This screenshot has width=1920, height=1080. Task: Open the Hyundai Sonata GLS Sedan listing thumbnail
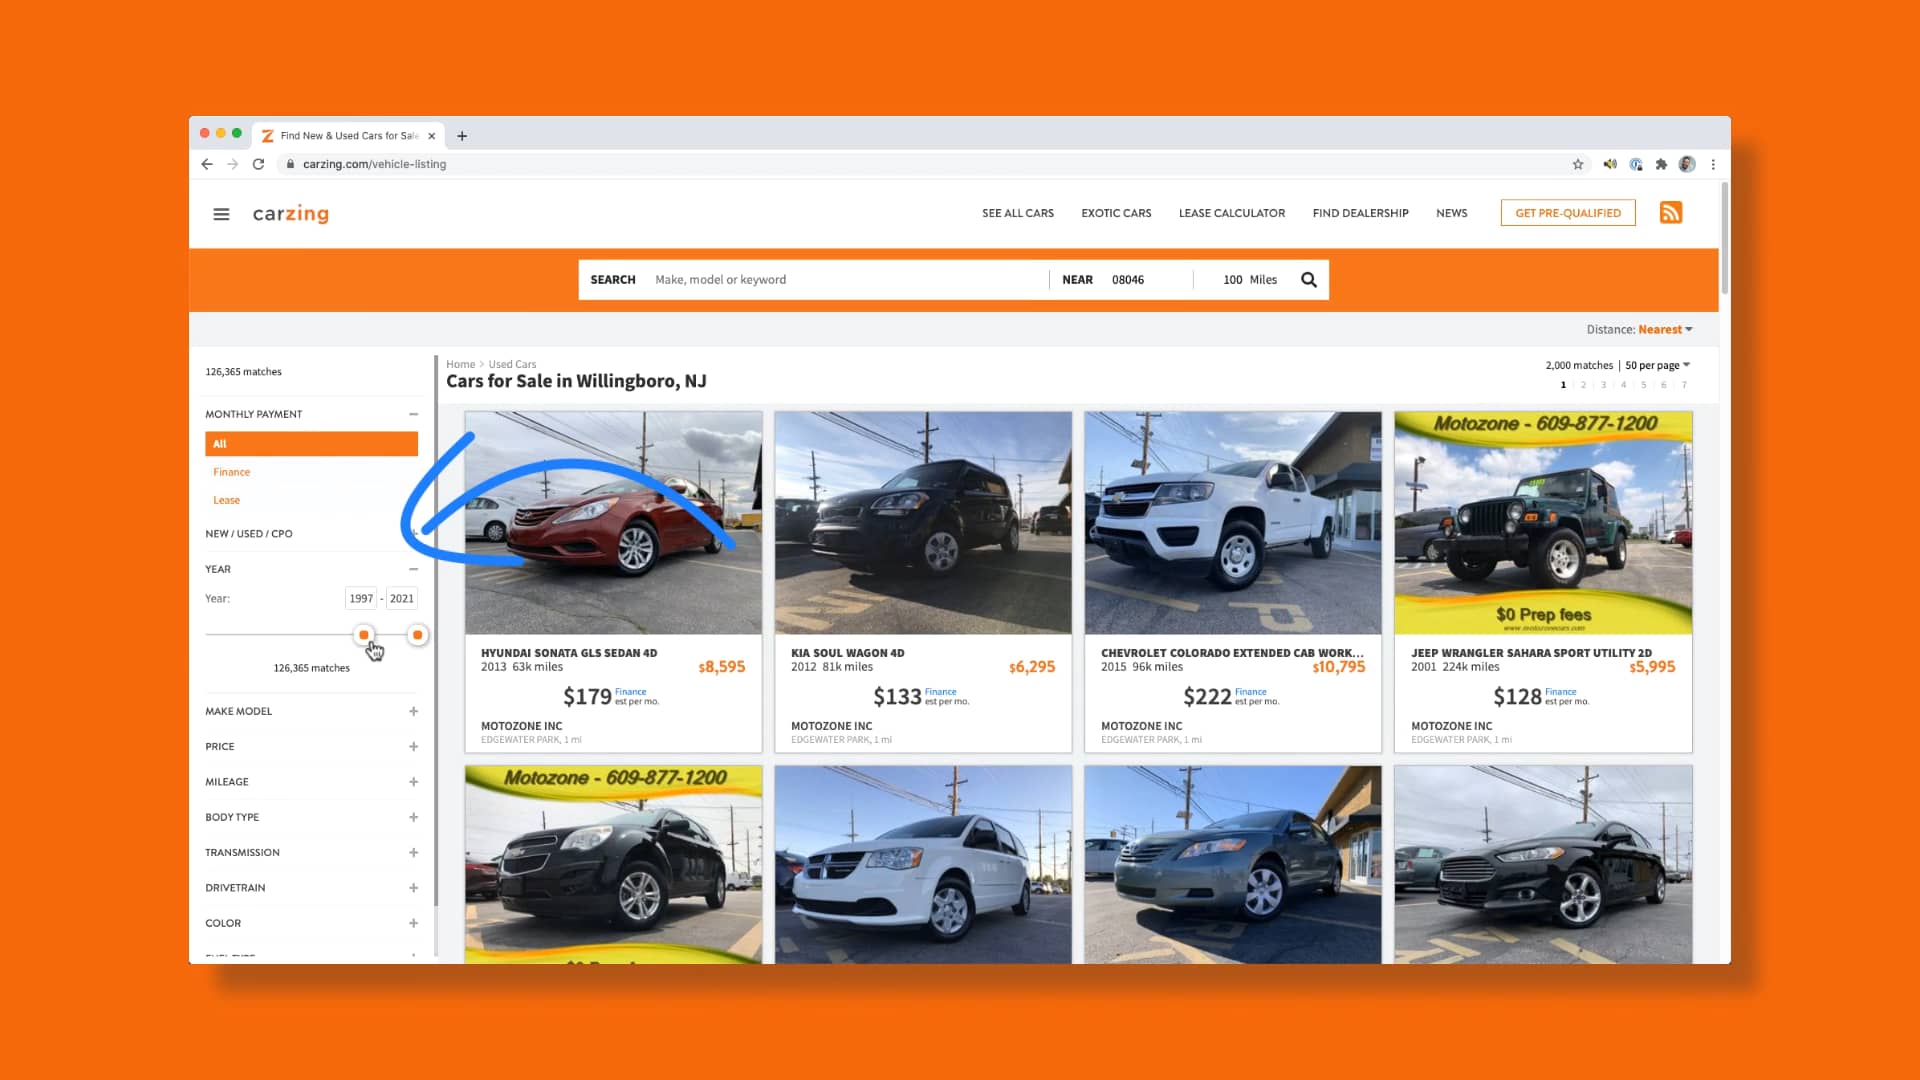click(613, 522)
